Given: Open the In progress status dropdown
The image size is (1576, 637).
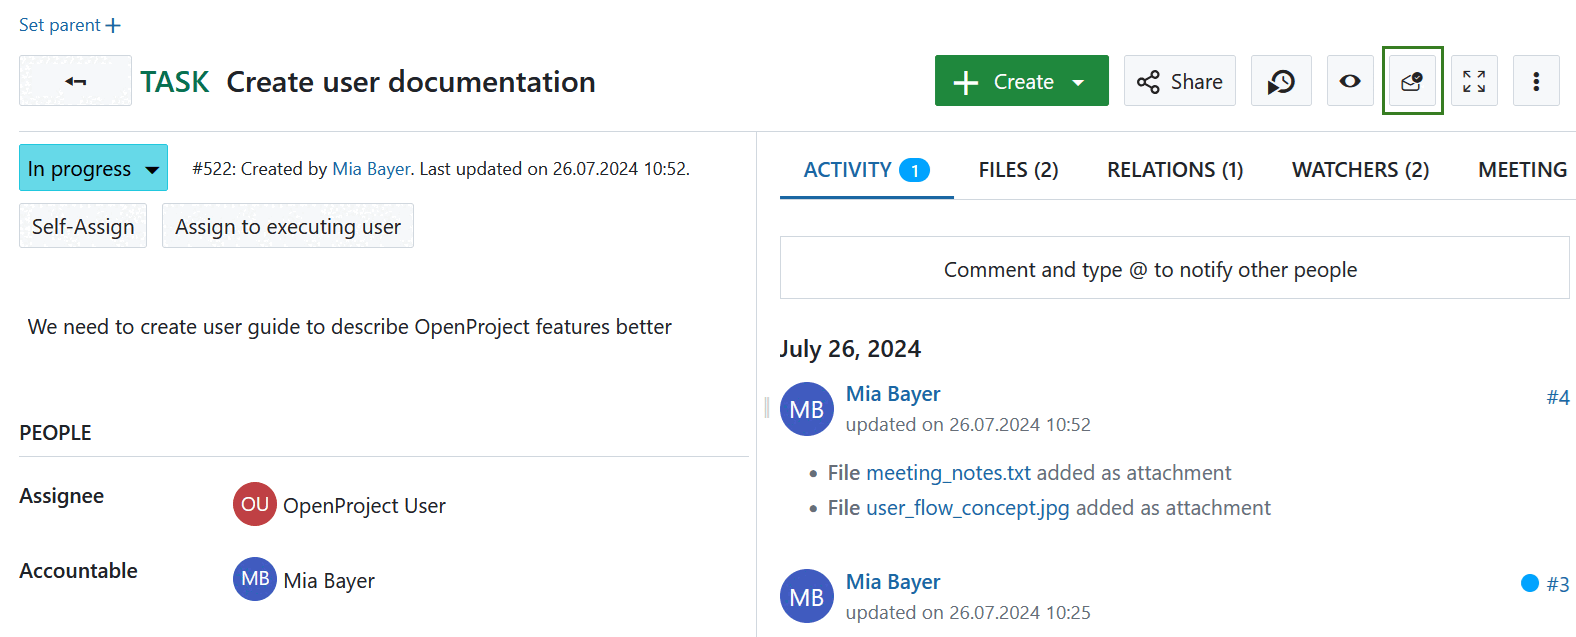Looking at the screenshot, I should click(93, 169).
